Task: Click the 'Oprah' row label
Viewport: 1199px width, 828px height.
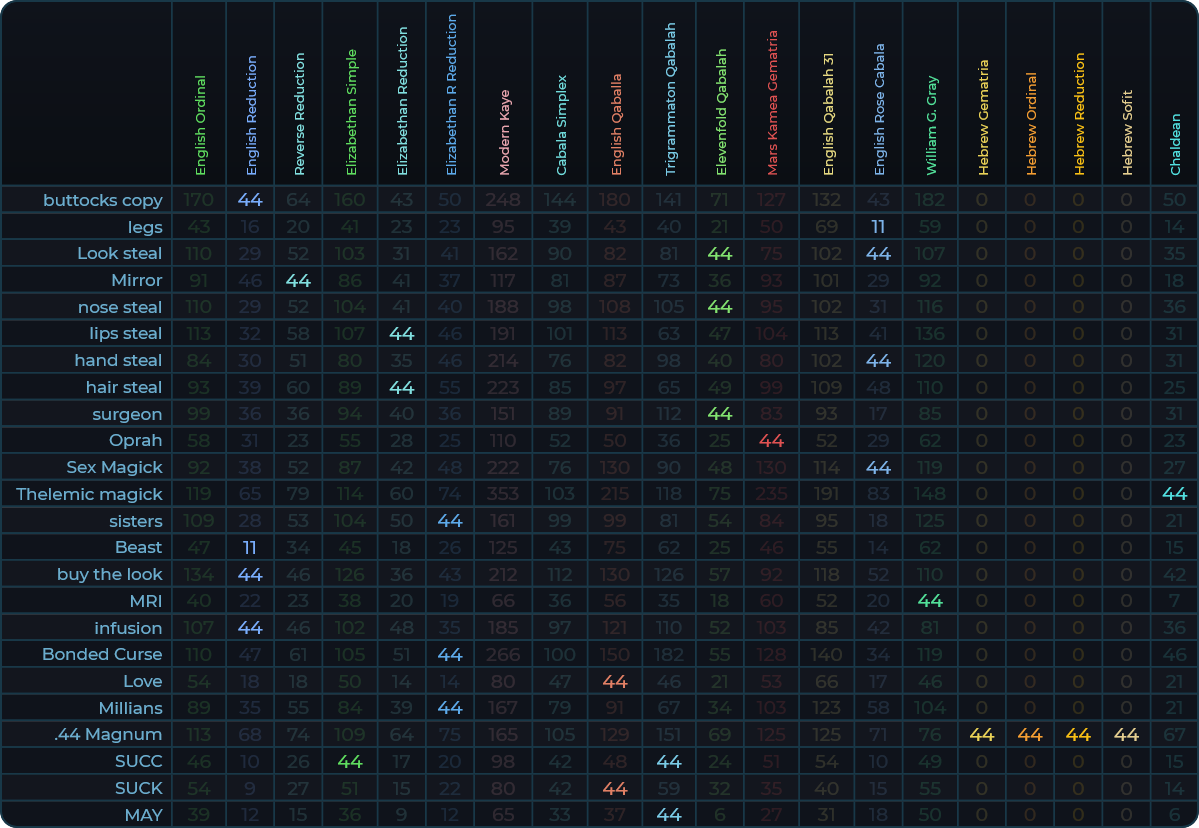Action: point(135,440)
